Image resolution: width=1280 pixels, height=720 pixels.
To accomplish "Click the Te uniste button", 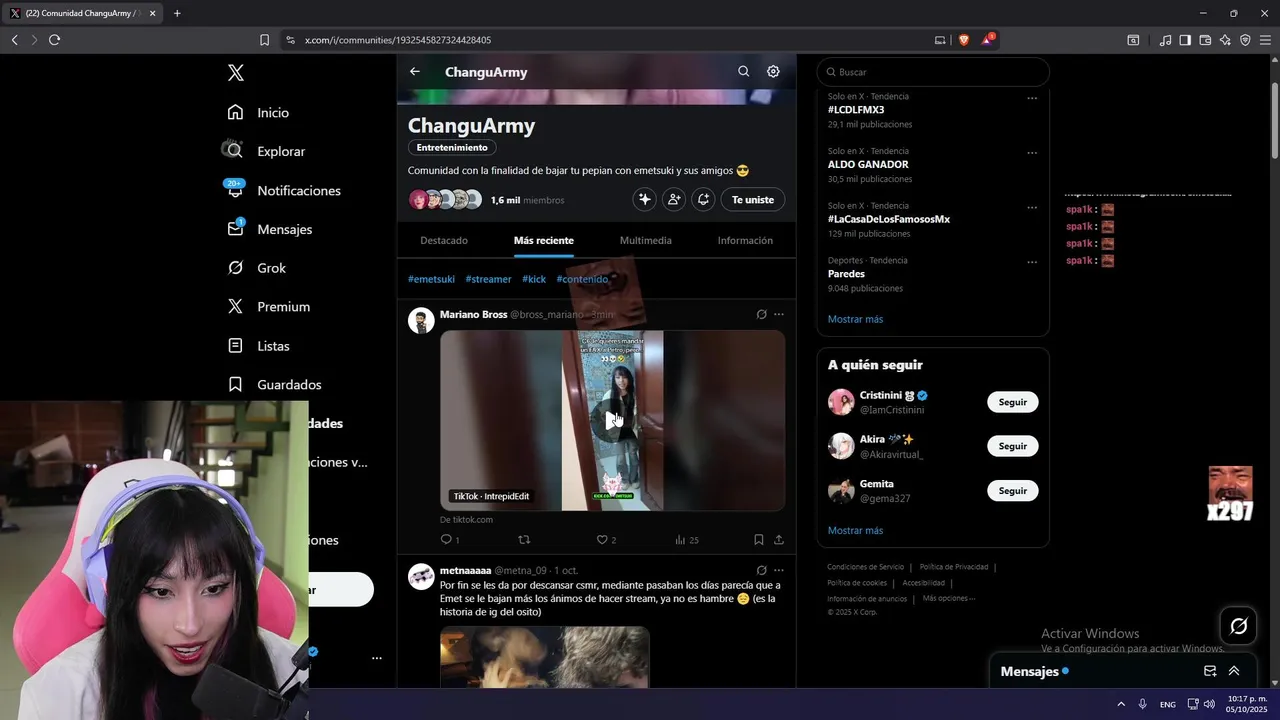I will 753,199.
